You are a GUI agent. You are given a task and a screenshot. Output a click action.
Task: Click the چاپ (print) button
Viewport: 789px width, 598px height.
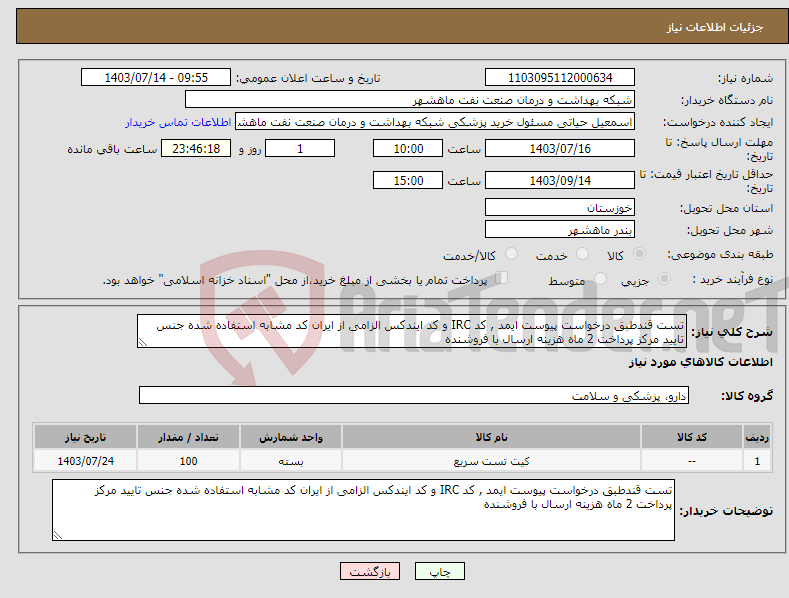439,571
